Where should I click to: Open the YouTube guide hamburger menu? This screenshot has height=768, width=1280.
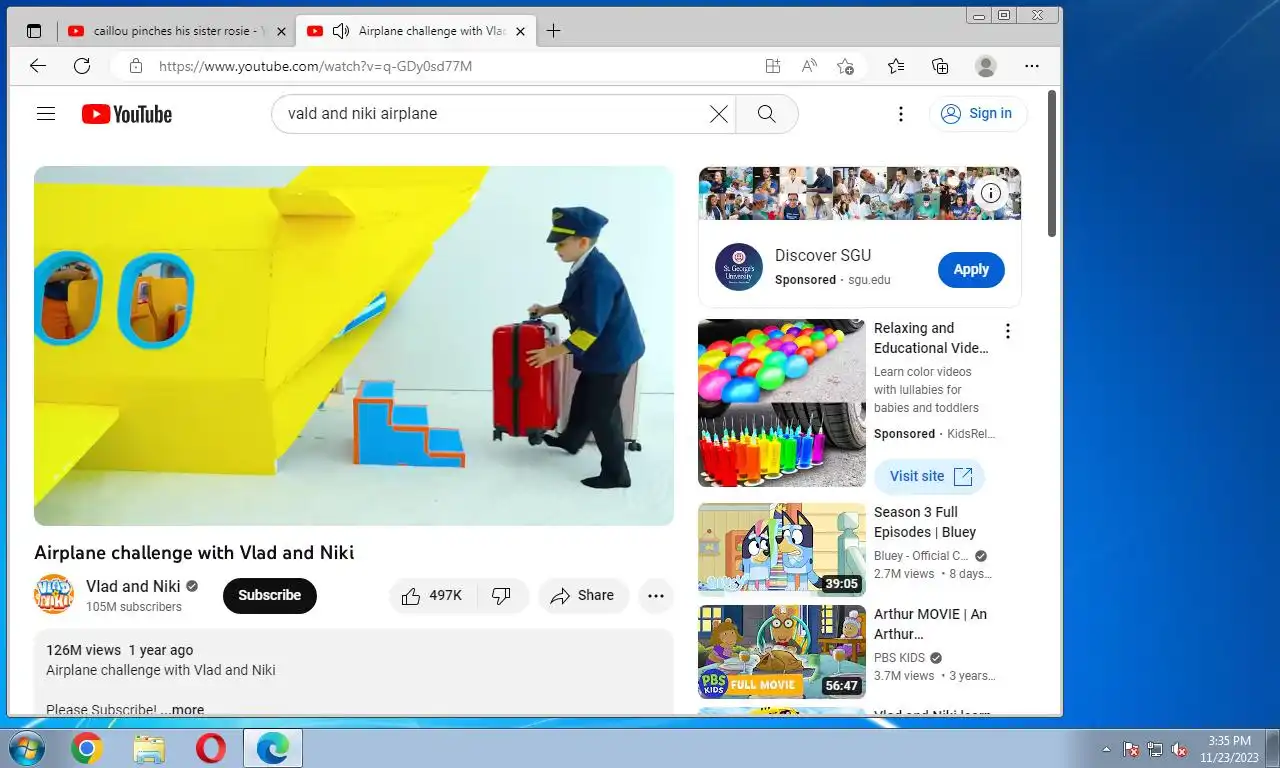coord(46,114)
